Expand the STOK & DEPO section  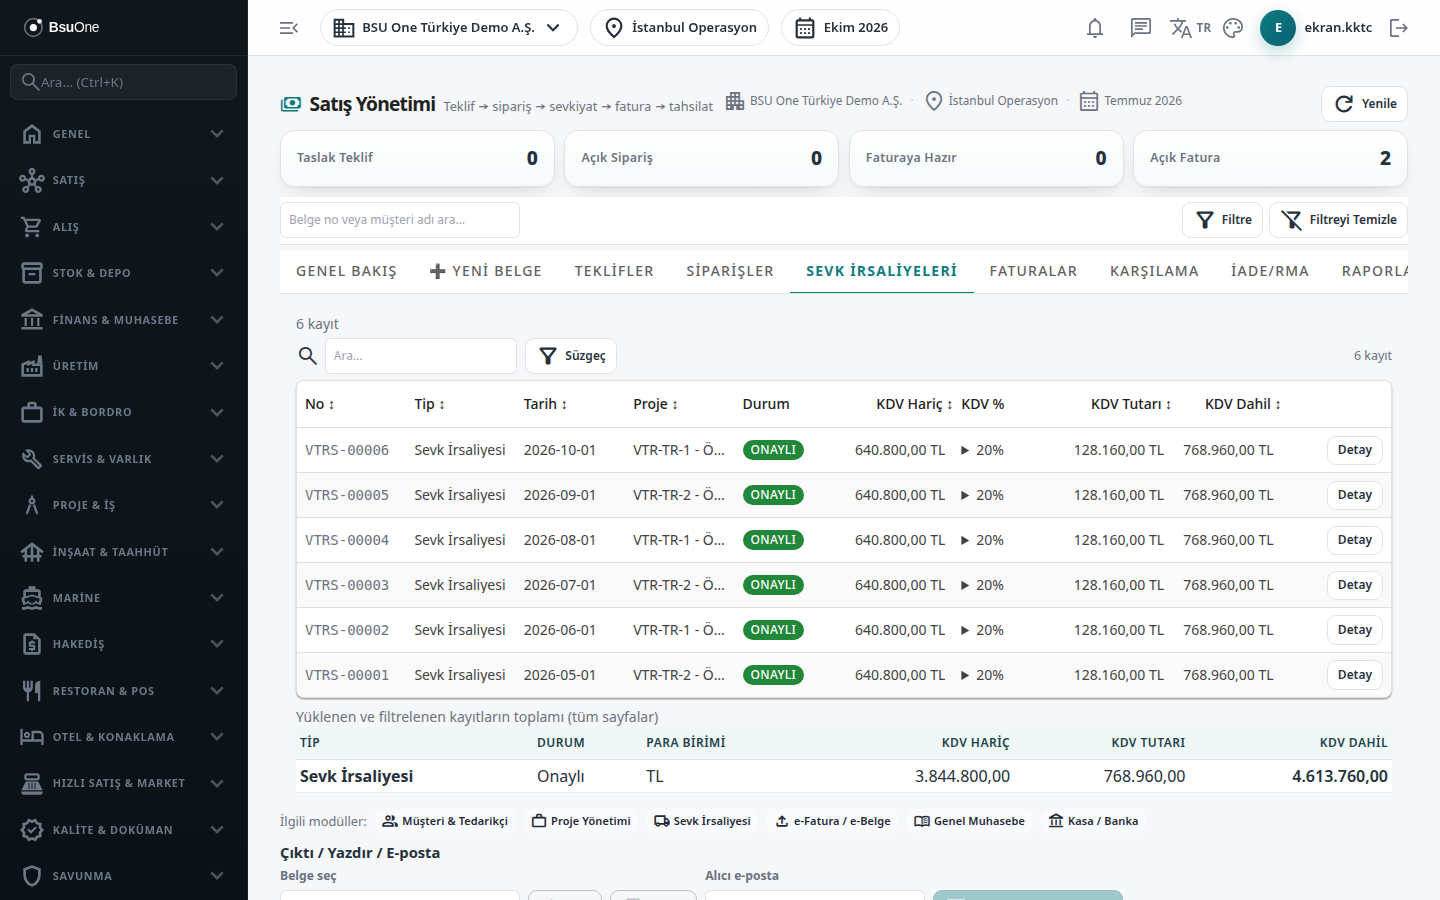[x=124, y=273]
